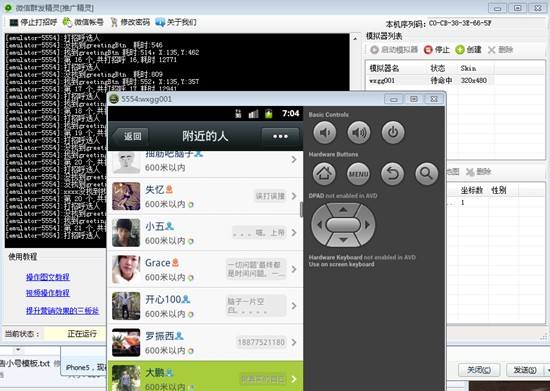Click the 正在运行 status field

point(74,334)
